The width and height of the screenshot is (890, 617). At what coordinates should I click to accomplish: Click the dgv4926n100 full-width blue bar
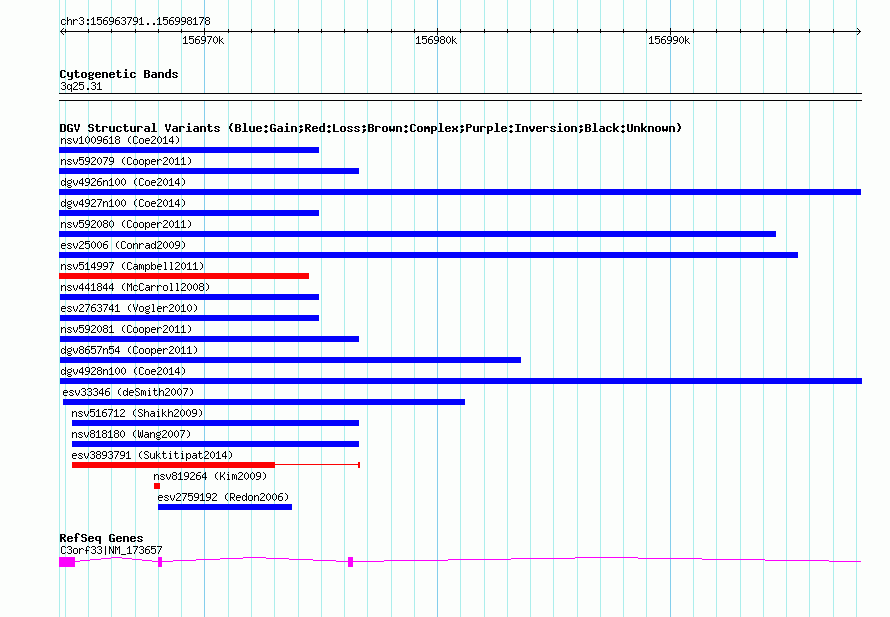460,192
